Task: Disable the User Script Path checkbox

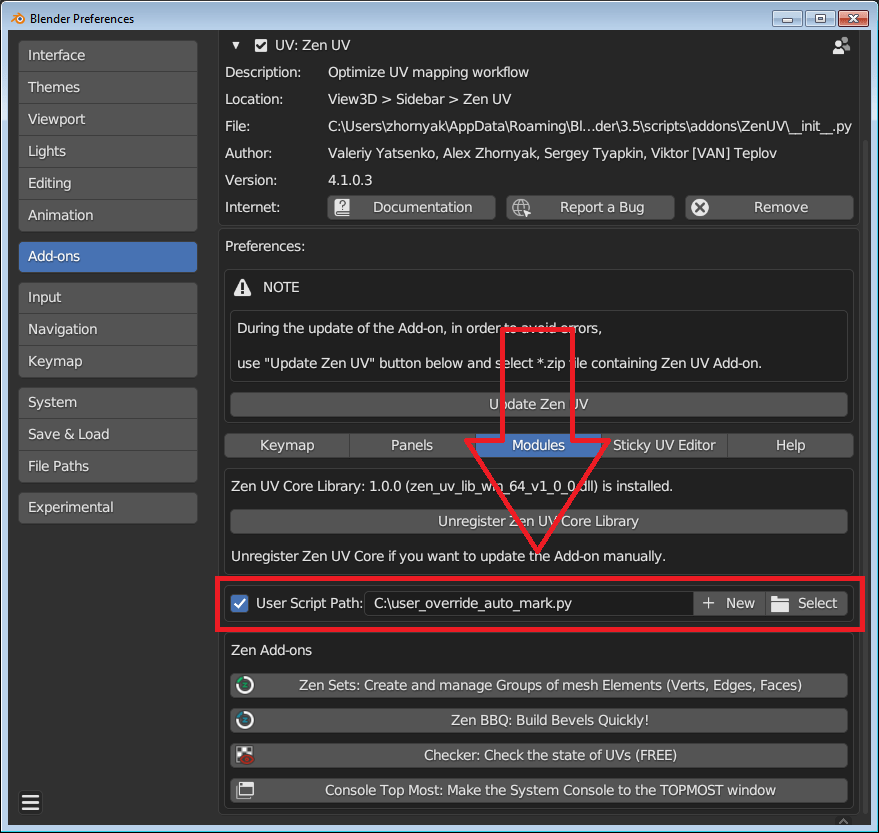Action: 239,603
